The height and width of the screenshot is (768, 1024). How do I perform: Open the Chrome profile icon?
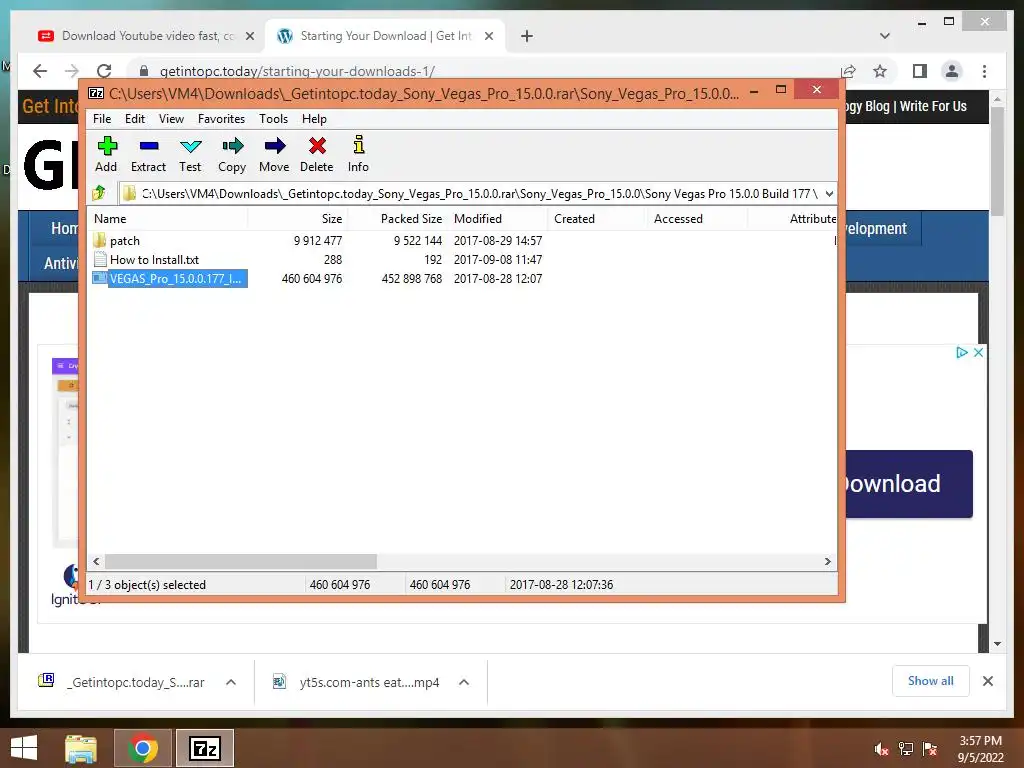(x=952, y=71)
